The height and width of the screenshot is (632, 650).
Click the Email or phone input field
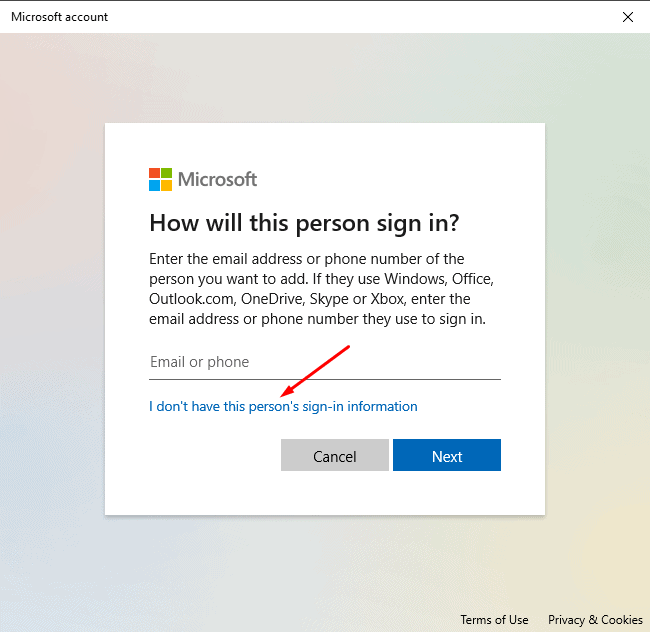325,362
